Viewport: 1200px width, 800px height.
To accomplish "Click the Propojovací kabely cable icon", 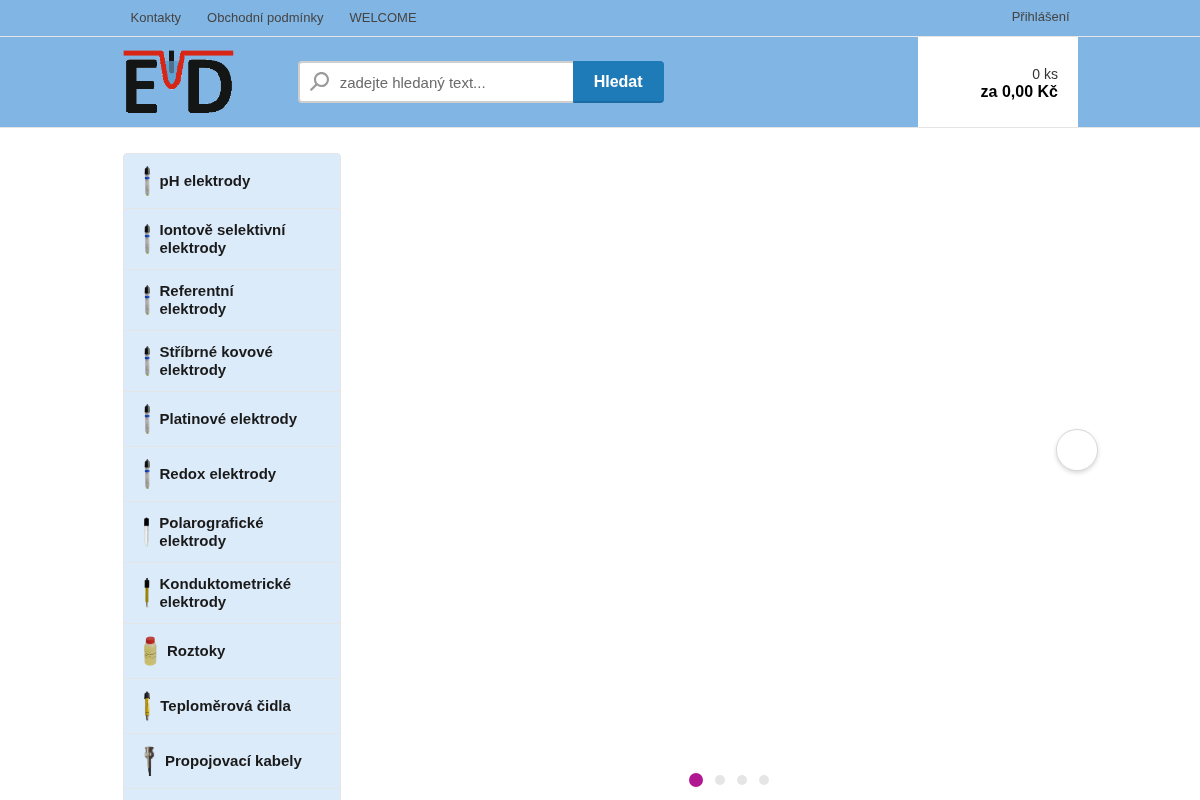I will tap(149, 761).
